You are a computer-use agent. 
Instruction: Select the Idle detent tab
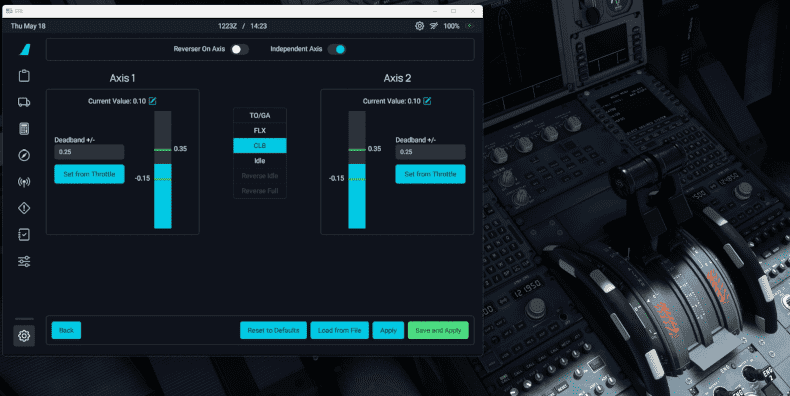tap(260, 161)
